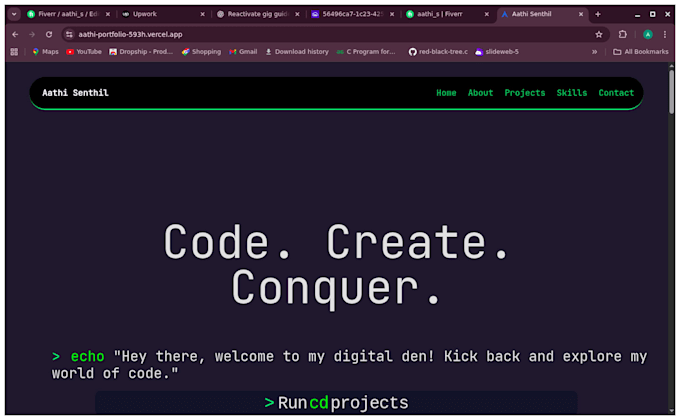Open the Dropship - Prod... bookmark

point(141,52)
